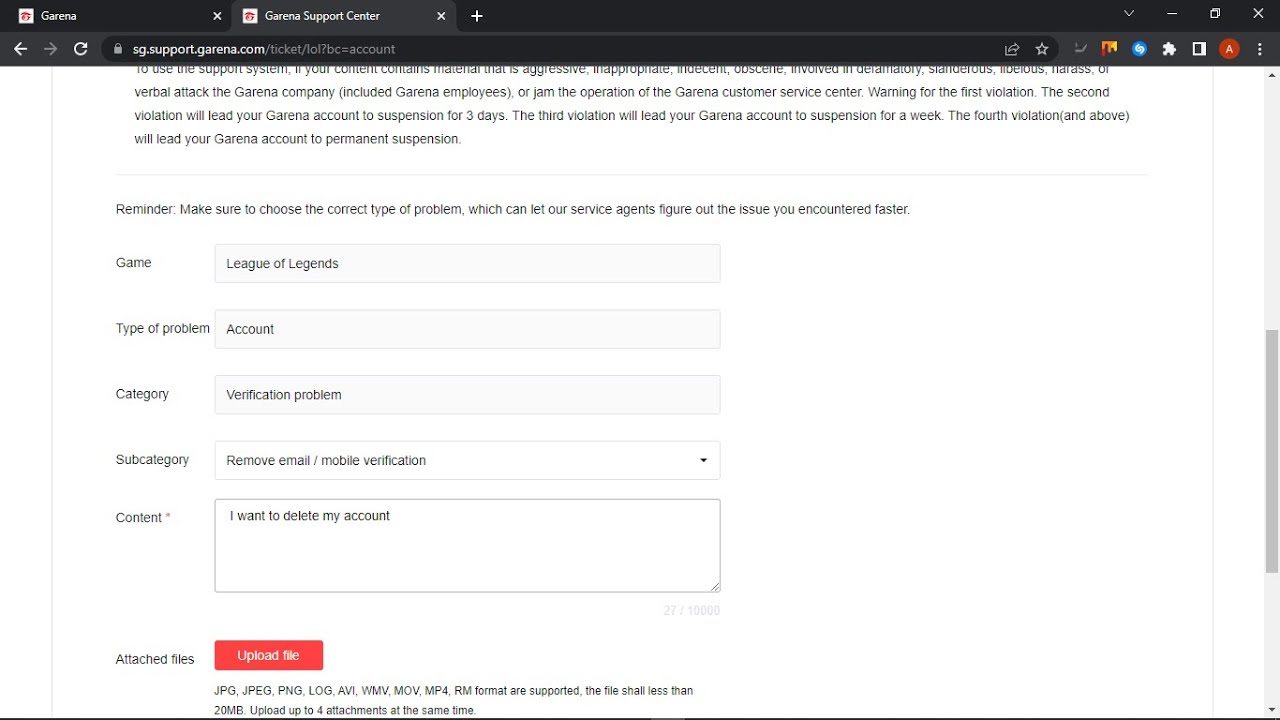Click the '27 / 10000' character counter
Screen dimensions: 1280x720
691,610
